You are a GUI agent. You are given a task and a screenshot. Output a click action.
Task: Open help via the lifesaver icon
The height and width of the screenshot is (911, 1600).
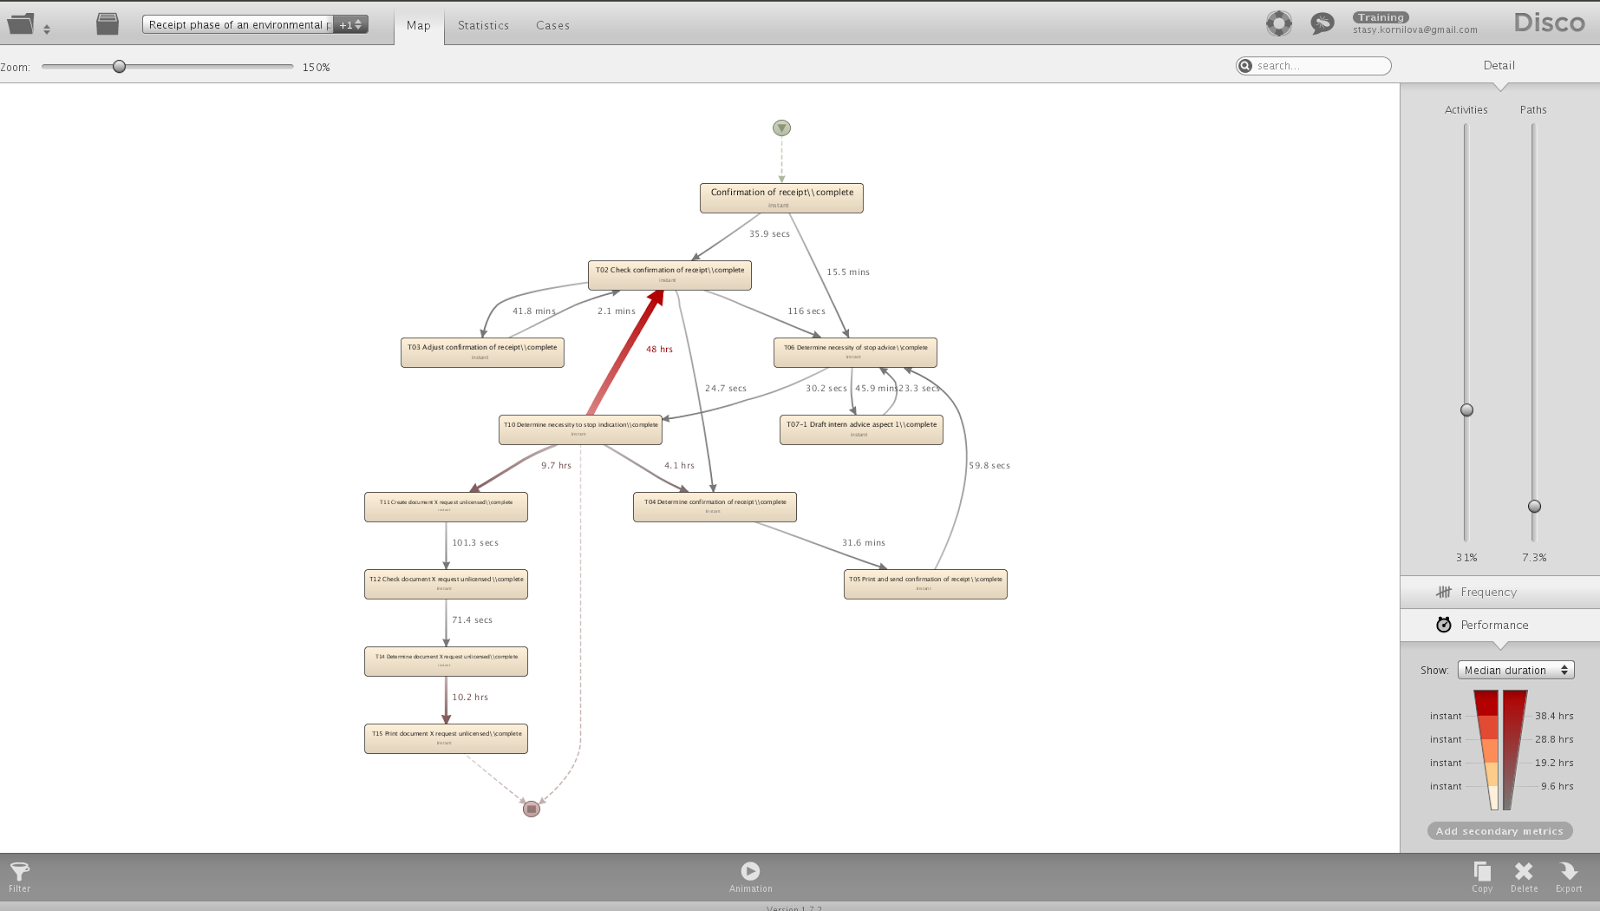point(1280,22)
